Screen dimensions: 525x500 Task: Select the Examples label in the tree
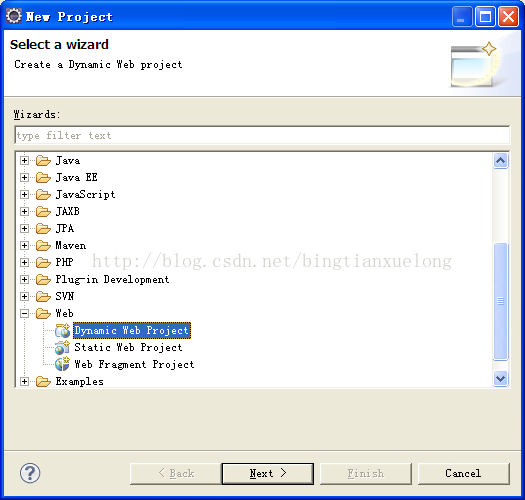[80, 381]
